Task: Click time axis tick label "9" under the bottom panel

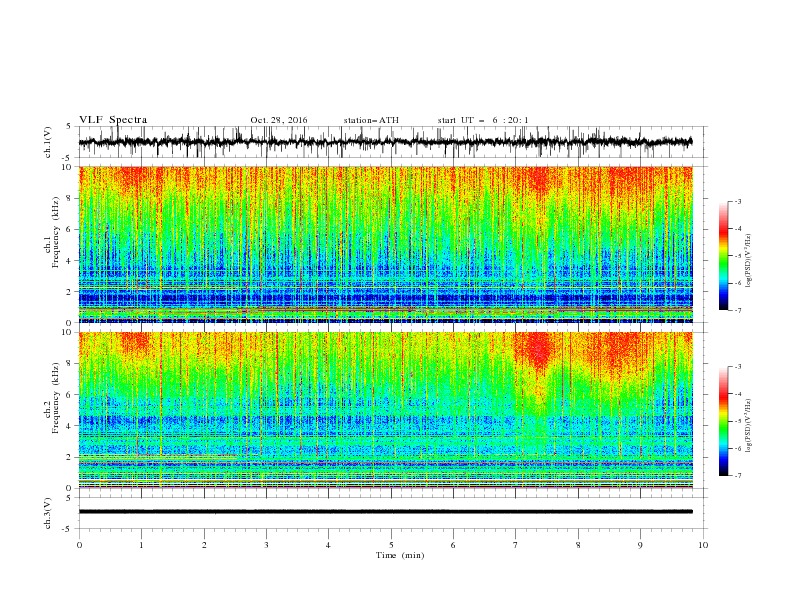Action: coord(640,545)
